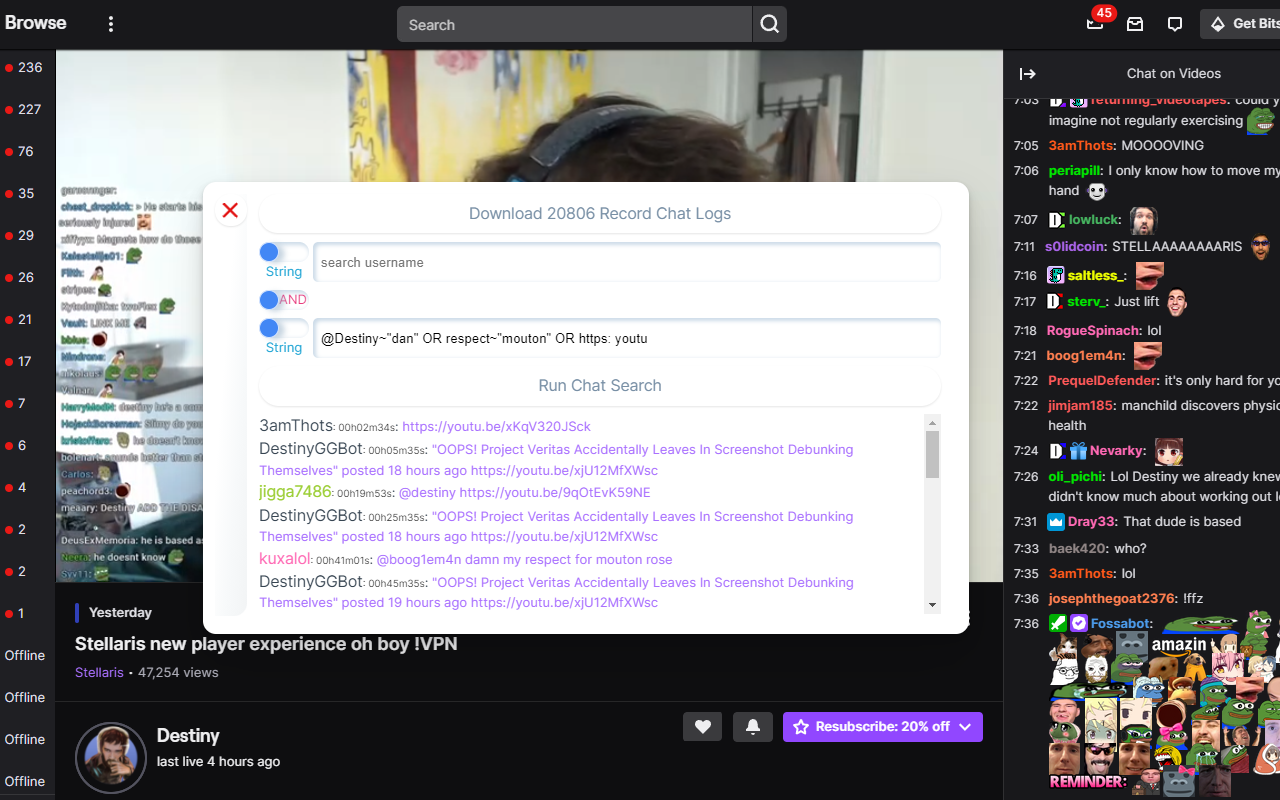This screenshot has width=1280, height=800.
Task: Select sidebar channel with 35 viewers
Action: click(x=20, y=194)
